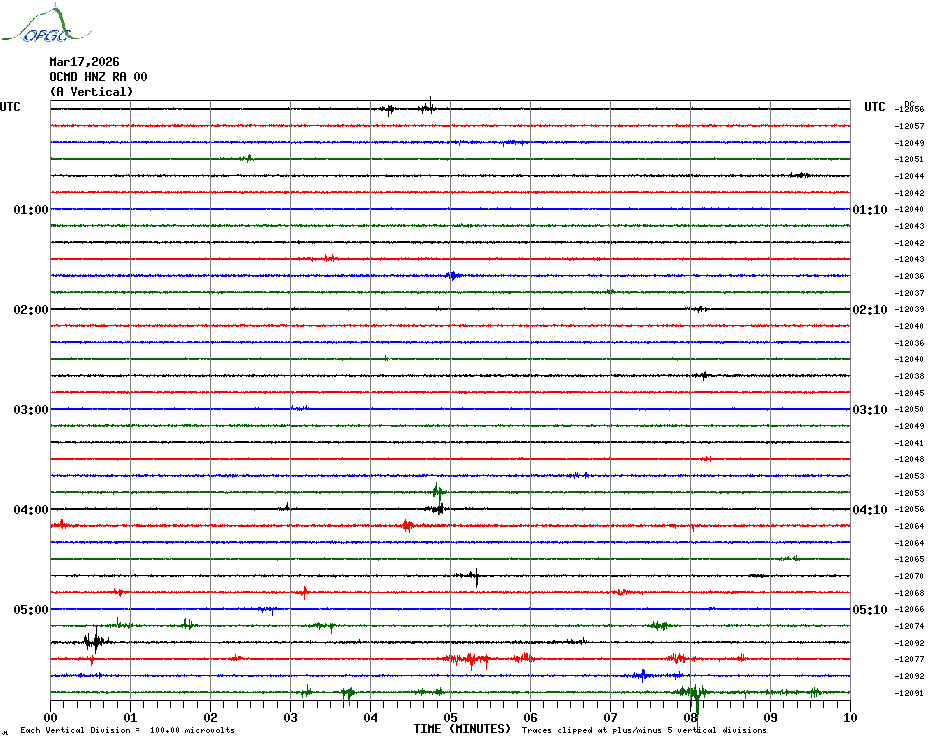Click the OCMD HNZ RA 00 station label

pyautogui.click(x=98, y=77)
